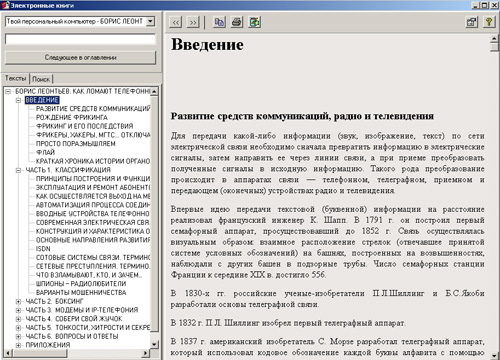
Task: Expand the ПРИЛОЖЕНИЯ node
Action: 19,345
